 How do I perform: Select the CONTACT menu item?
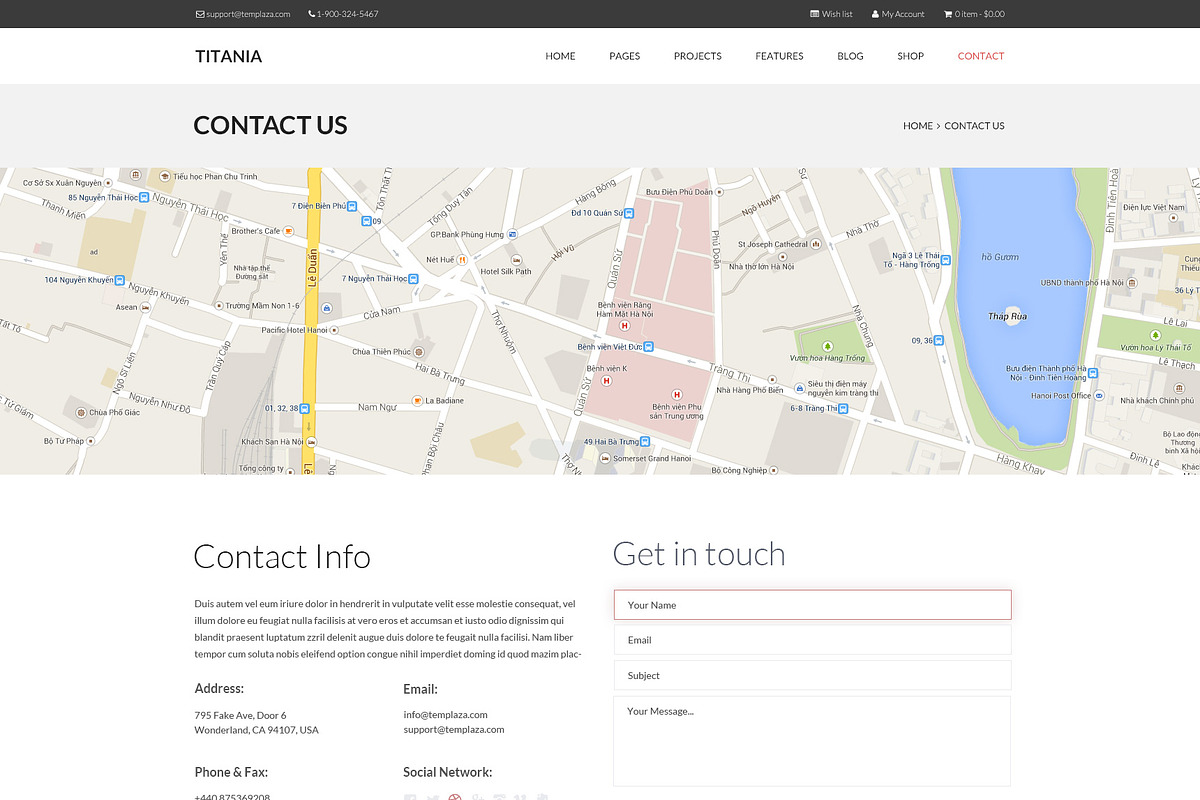(980, 56)
